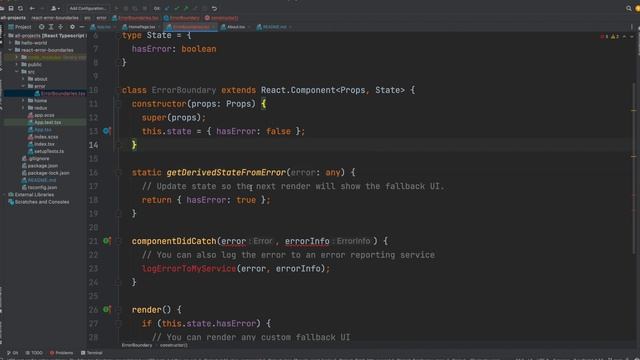Select app.scss in the project tree
This screenshot has width=640, height=360.
(x=41, y=115)
